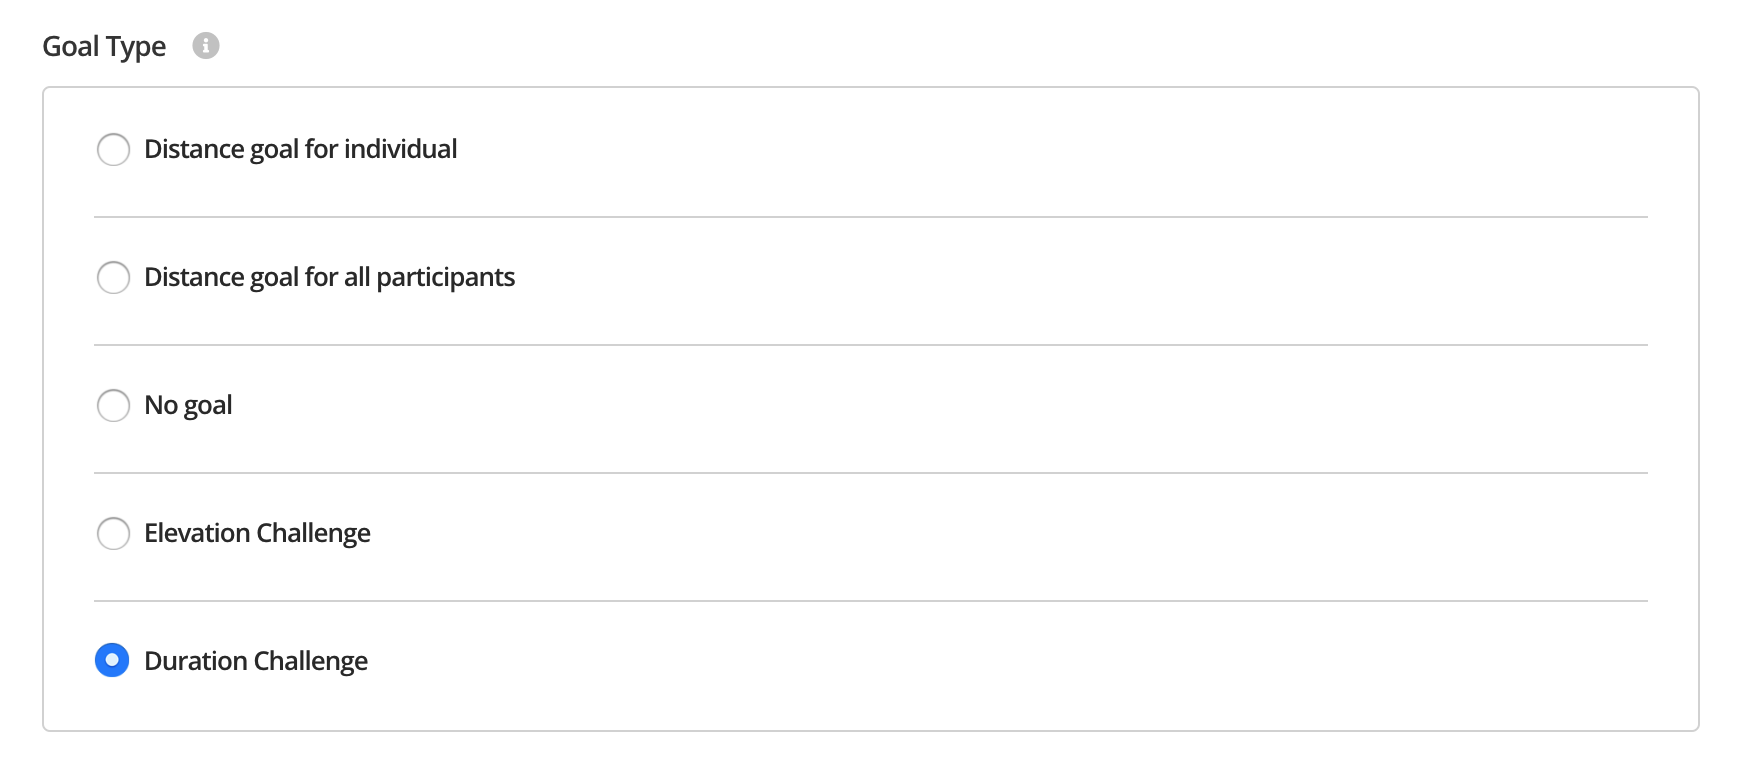Image resolution: width=1746 pixels, height=764 pixels.
Task: Click the info icon beside Goal Type
Action: click(206, 46)
